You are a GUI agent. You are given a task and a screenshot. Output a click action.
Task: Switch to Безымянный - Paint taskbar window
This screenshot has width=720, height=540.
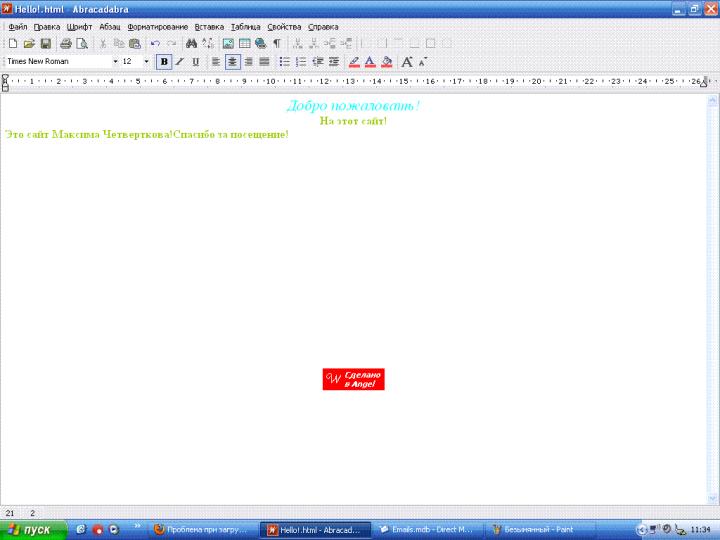point(531,529)
